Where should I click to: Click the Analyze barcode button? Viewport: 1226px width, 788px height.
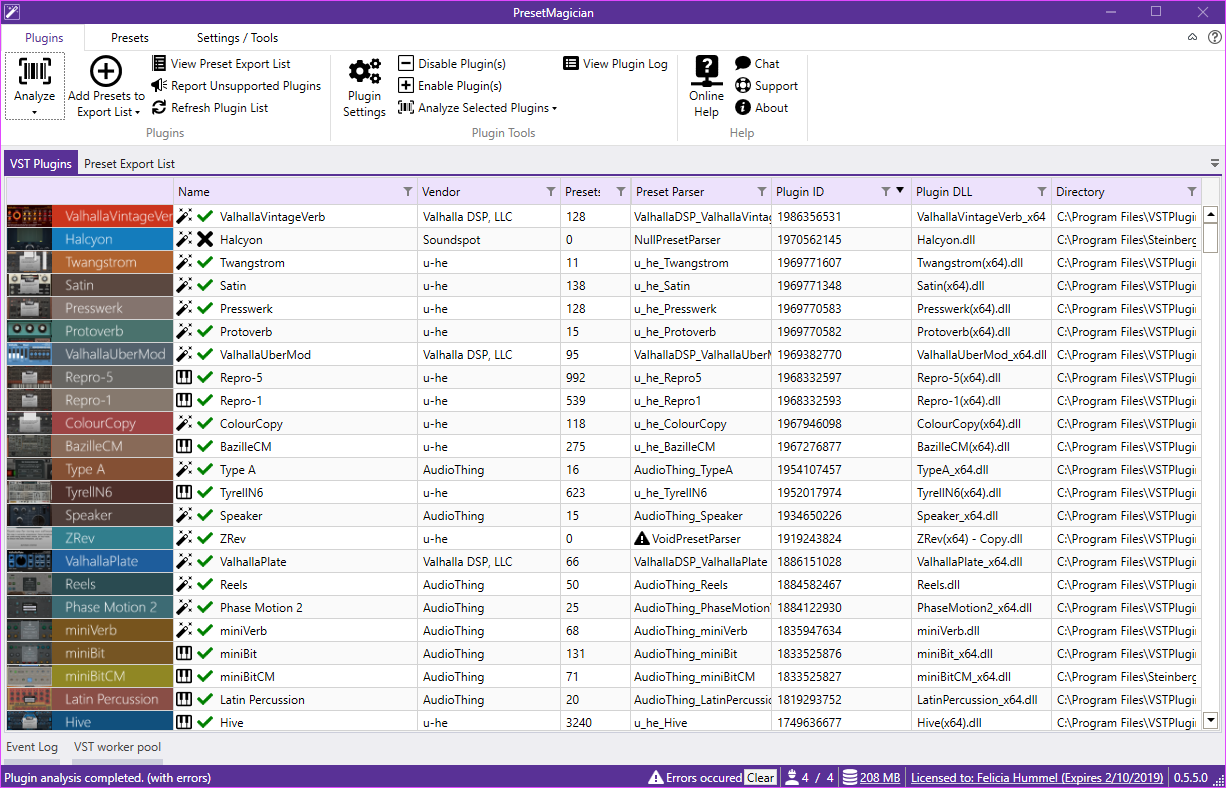[x=35, y=86]
